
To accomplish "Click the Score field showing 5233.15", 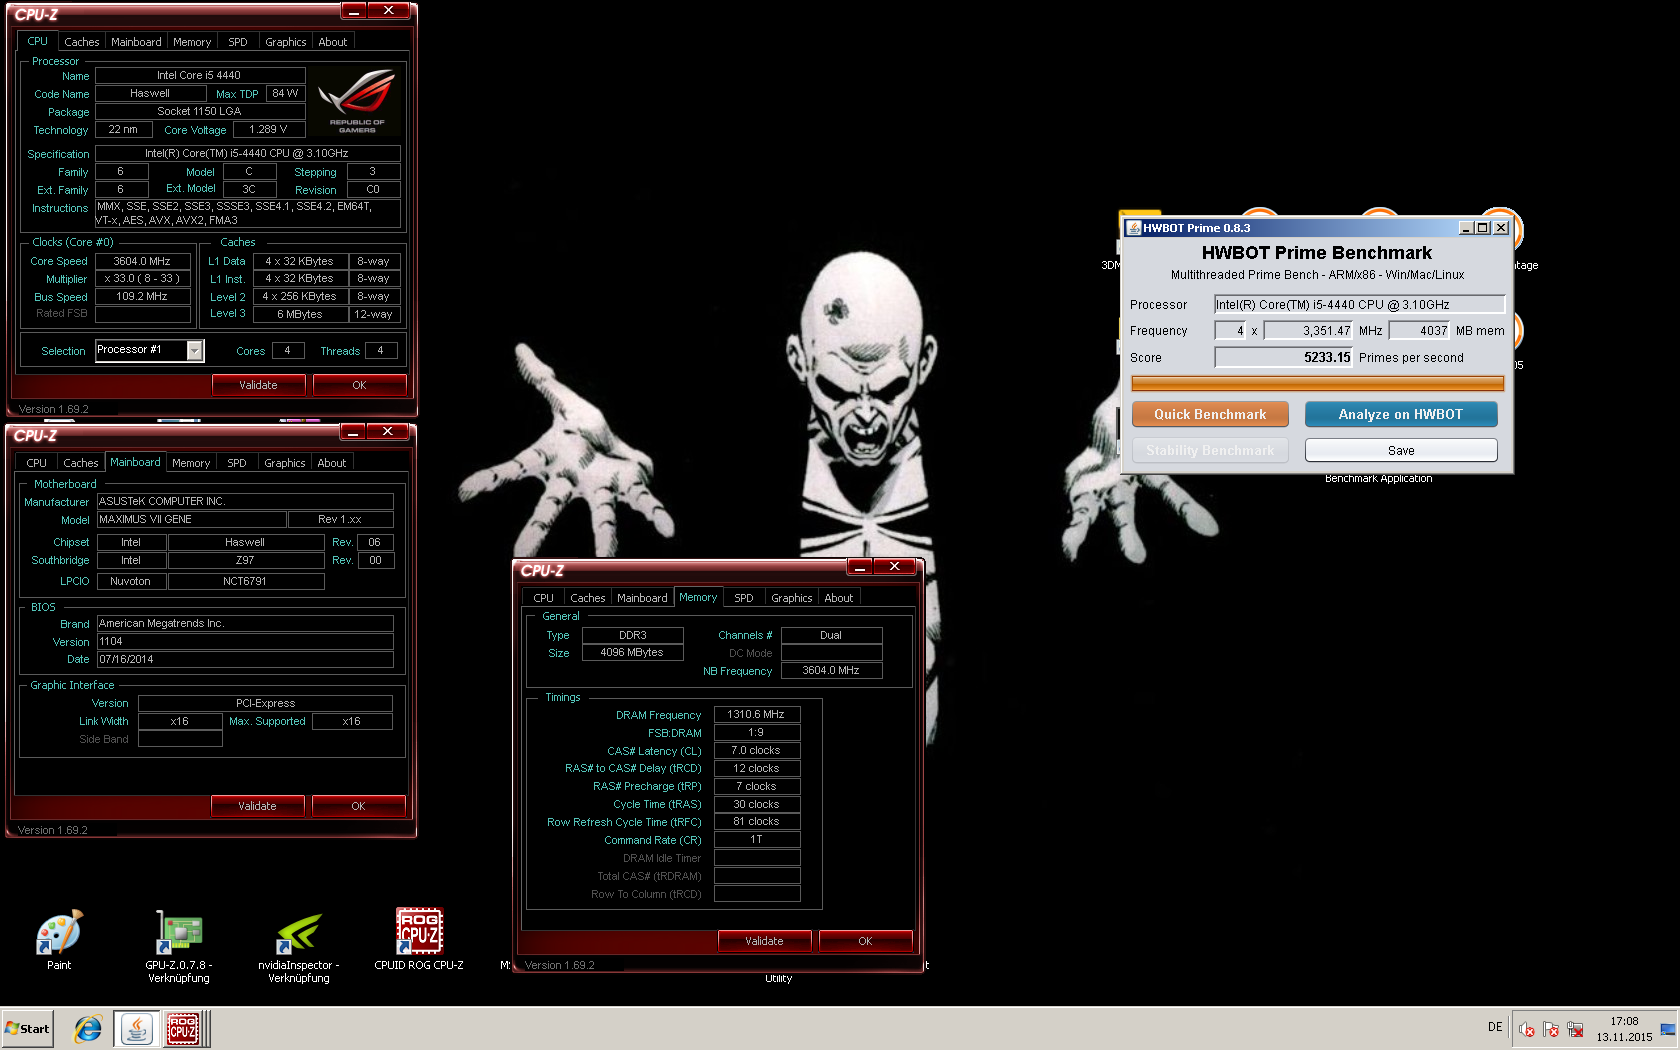I will tap(1283, 357).
